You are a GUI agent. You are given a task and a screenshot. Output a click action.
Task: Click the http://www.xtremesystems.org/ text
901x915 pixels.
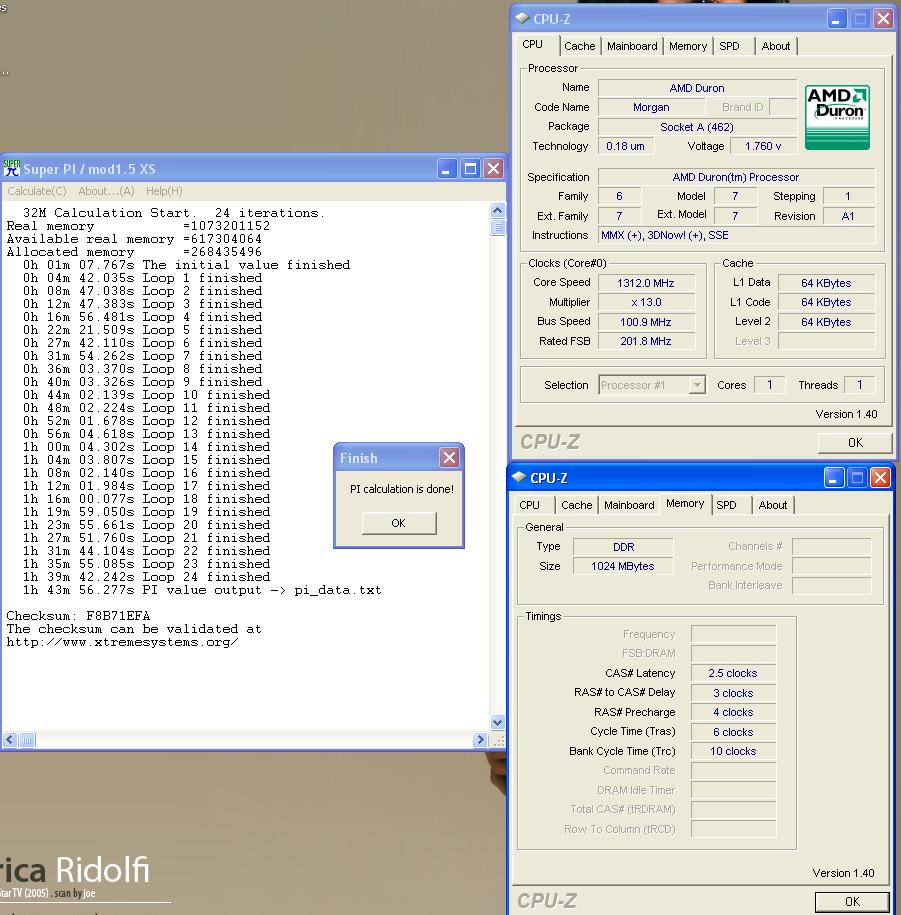[x=122, y=642]
